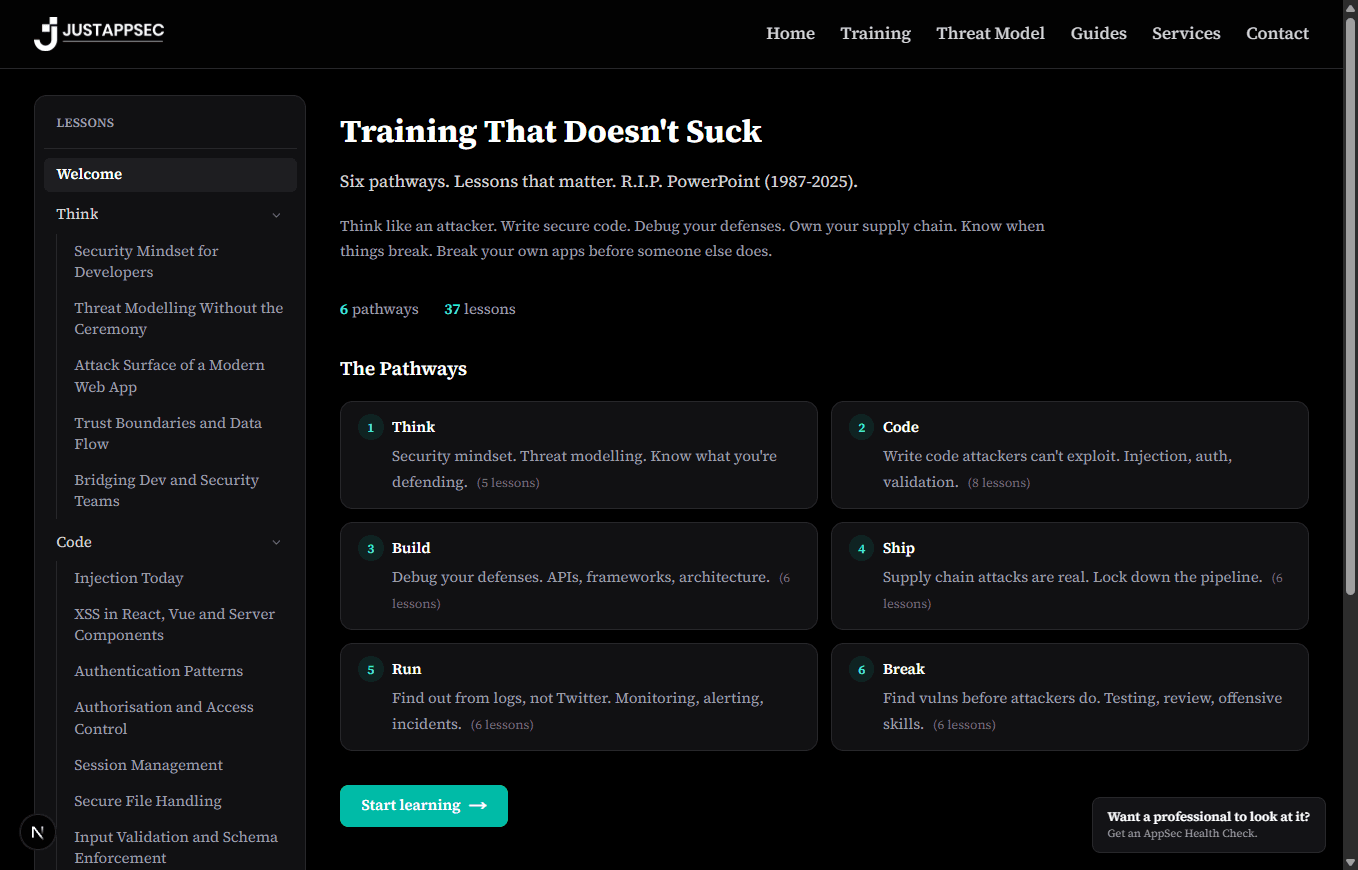This screenshot has height=870, width=1358.
Task: Open the Next.js dev tools badge
Action: click(38, 831)
